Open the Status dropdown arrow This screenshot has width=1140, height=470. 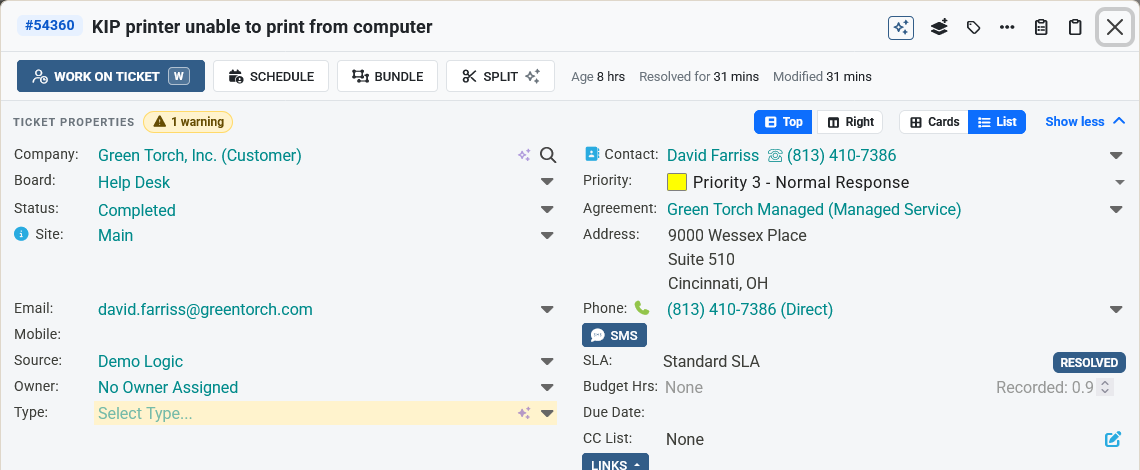click(x=547, y=210)
